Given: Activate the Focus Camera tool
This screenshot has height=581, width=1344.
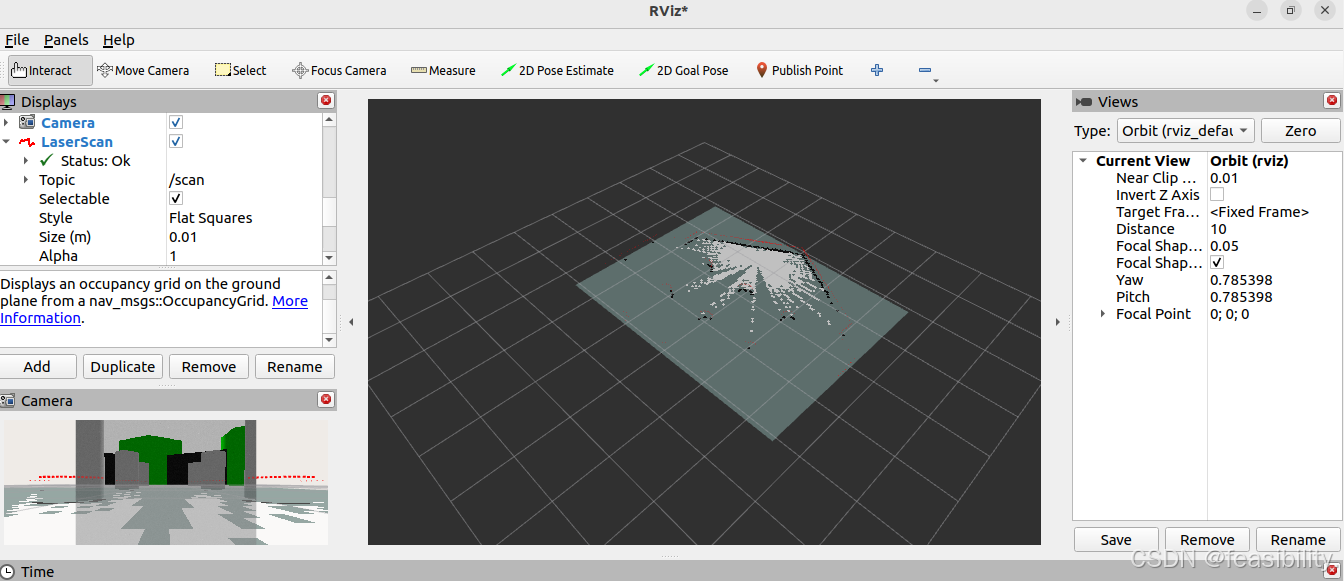Looking at the screenshot, I should [339, 70].
